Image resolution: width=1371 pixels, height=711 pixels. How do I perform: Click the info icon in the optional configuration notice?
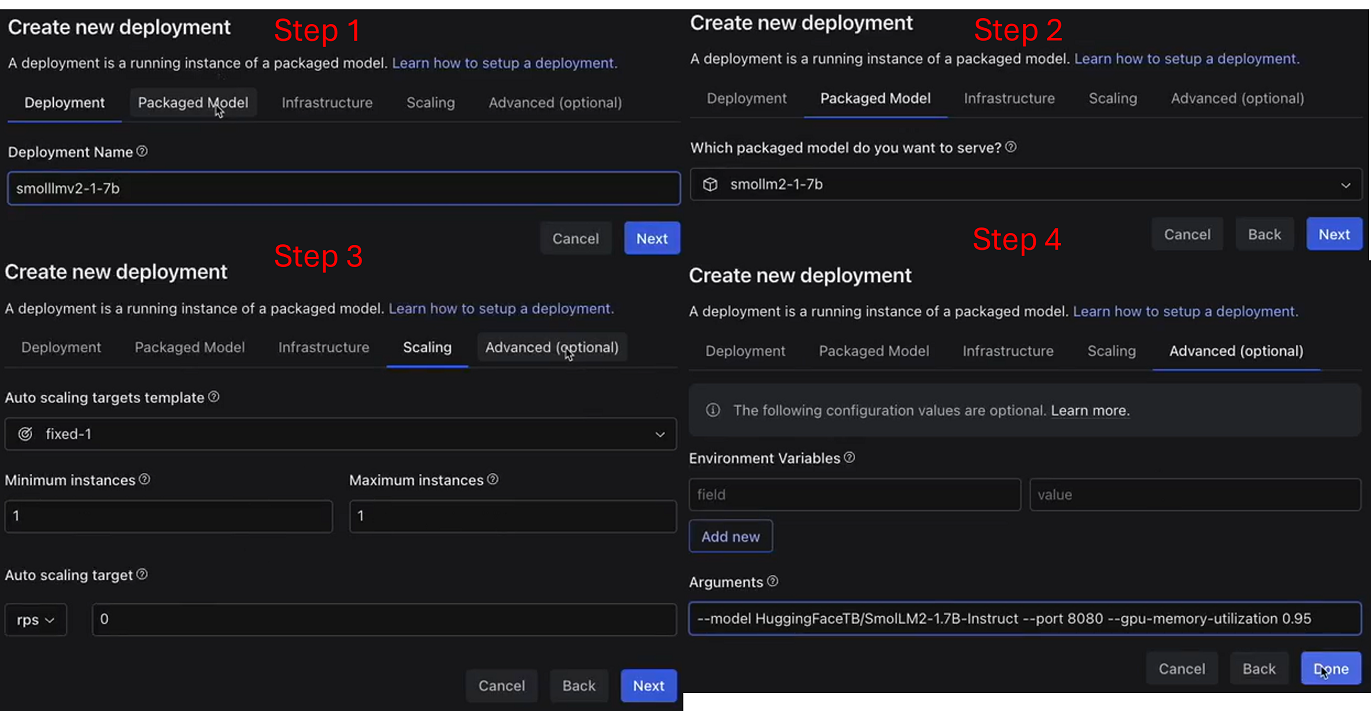tap(714, 410)
